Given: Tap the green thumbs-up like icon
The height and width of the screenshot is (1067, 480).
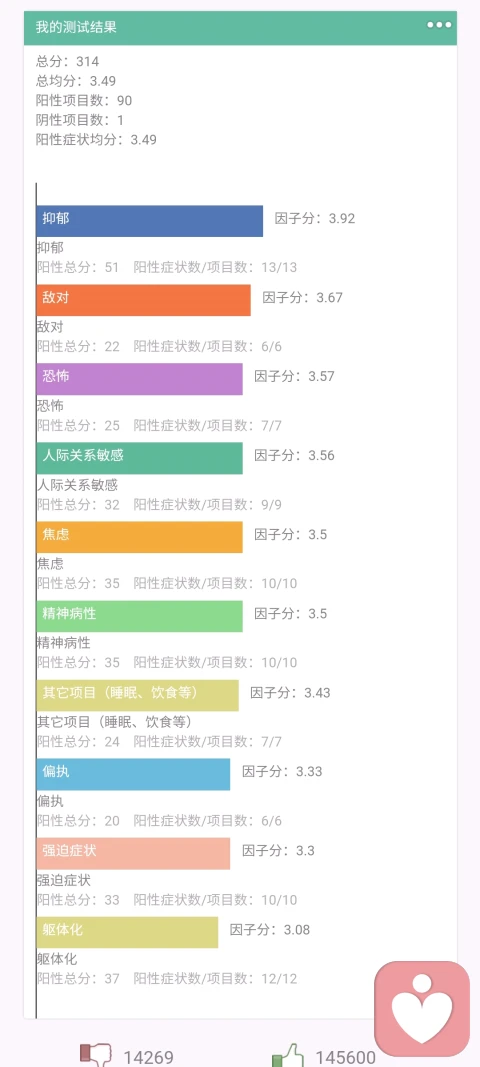Looking at the screenshot, I should (x=288, y=1056).
